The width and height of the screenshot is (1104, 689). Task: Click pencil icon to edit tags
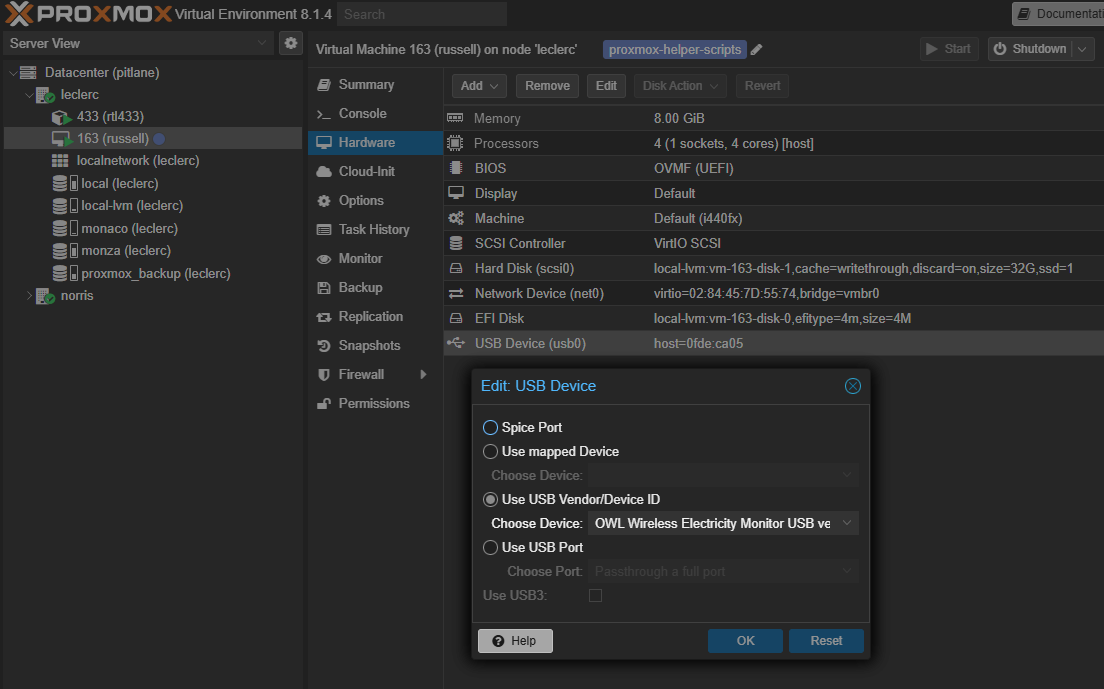756,49
